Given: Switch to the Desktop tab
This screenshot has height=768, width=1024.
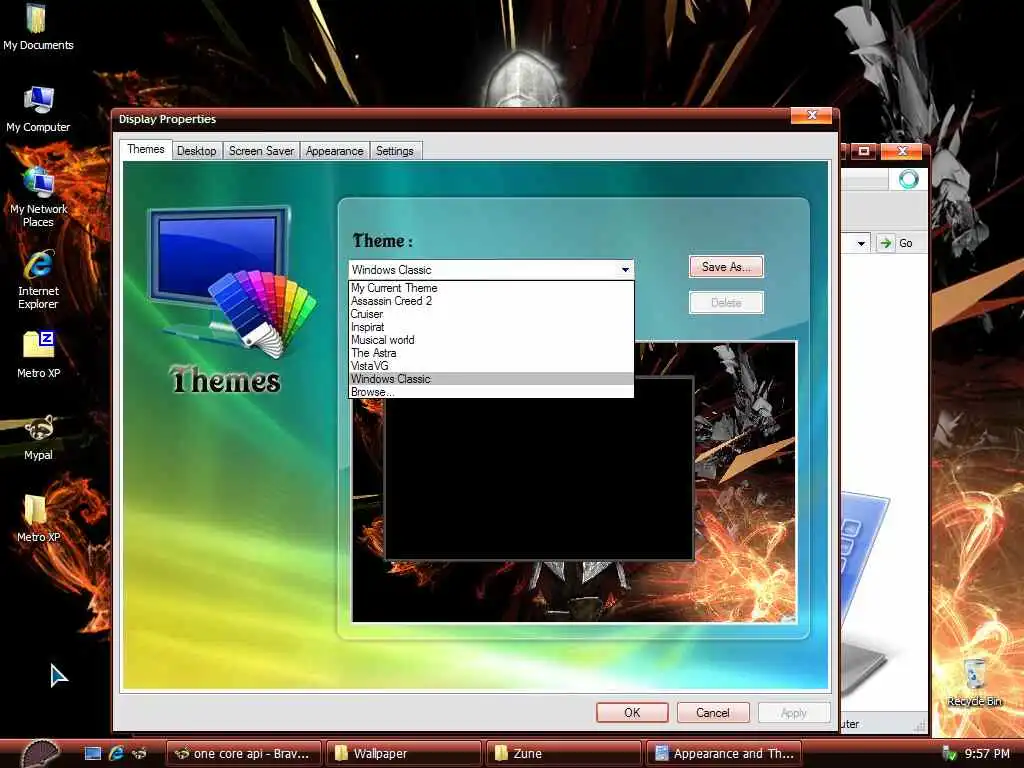Looking at the screenshot, I should (197, 151).
